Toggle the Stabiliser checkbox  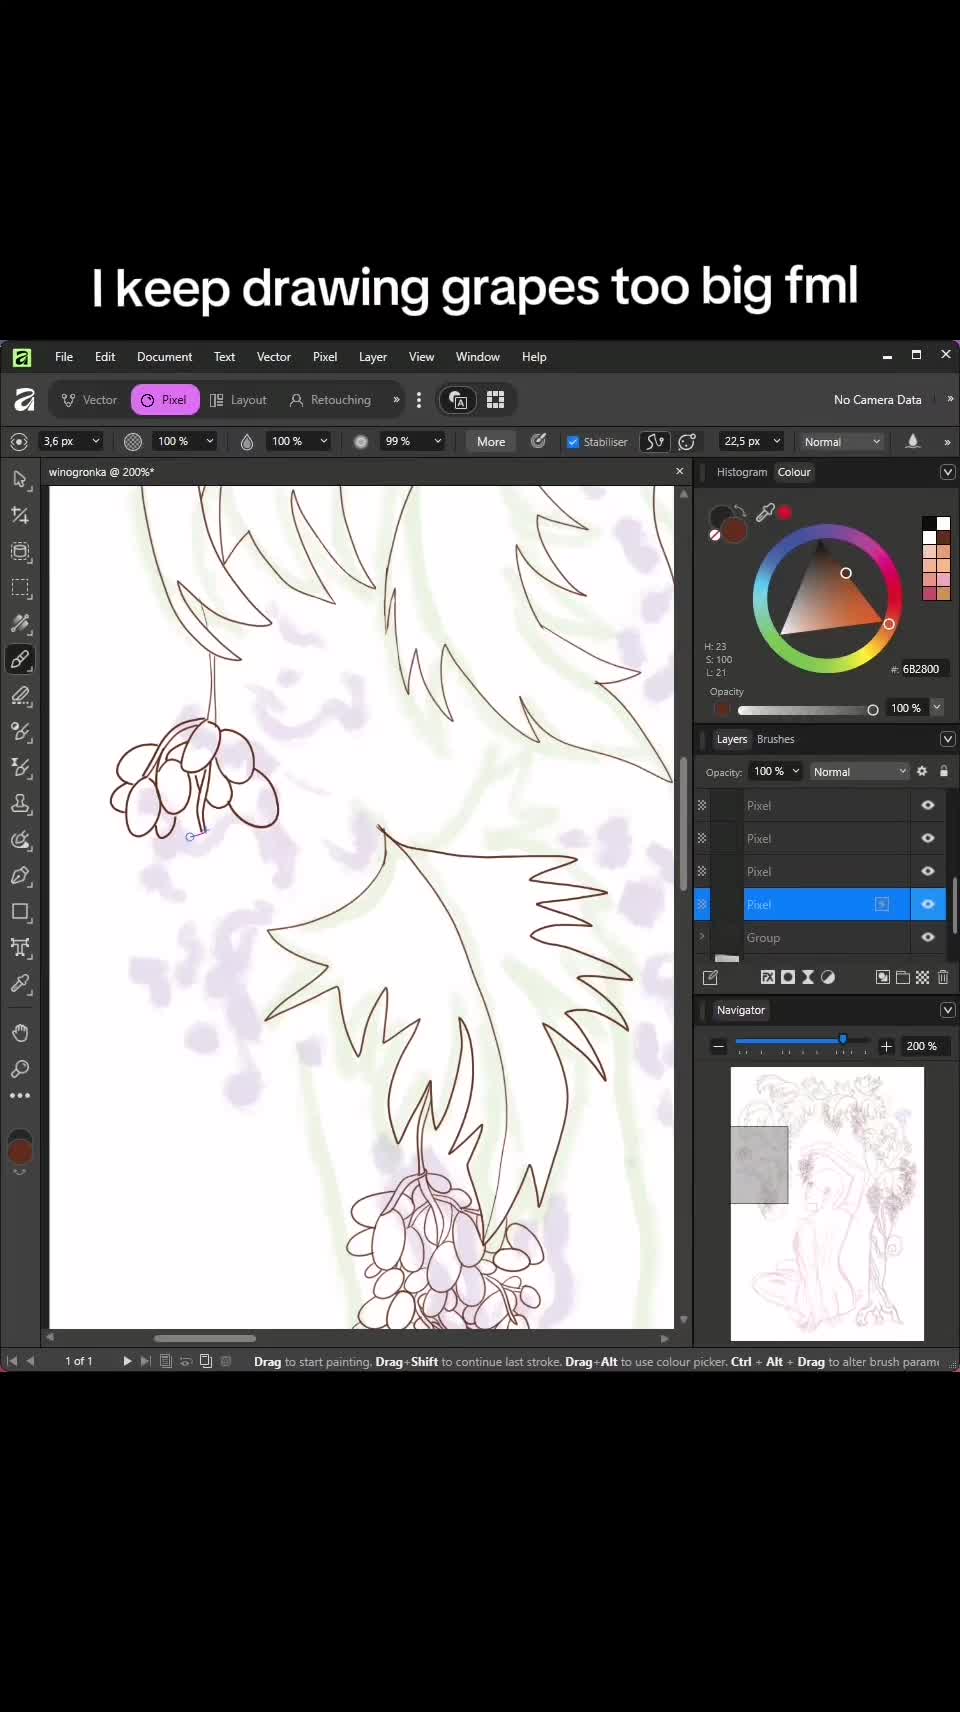[x=573, y=442]
